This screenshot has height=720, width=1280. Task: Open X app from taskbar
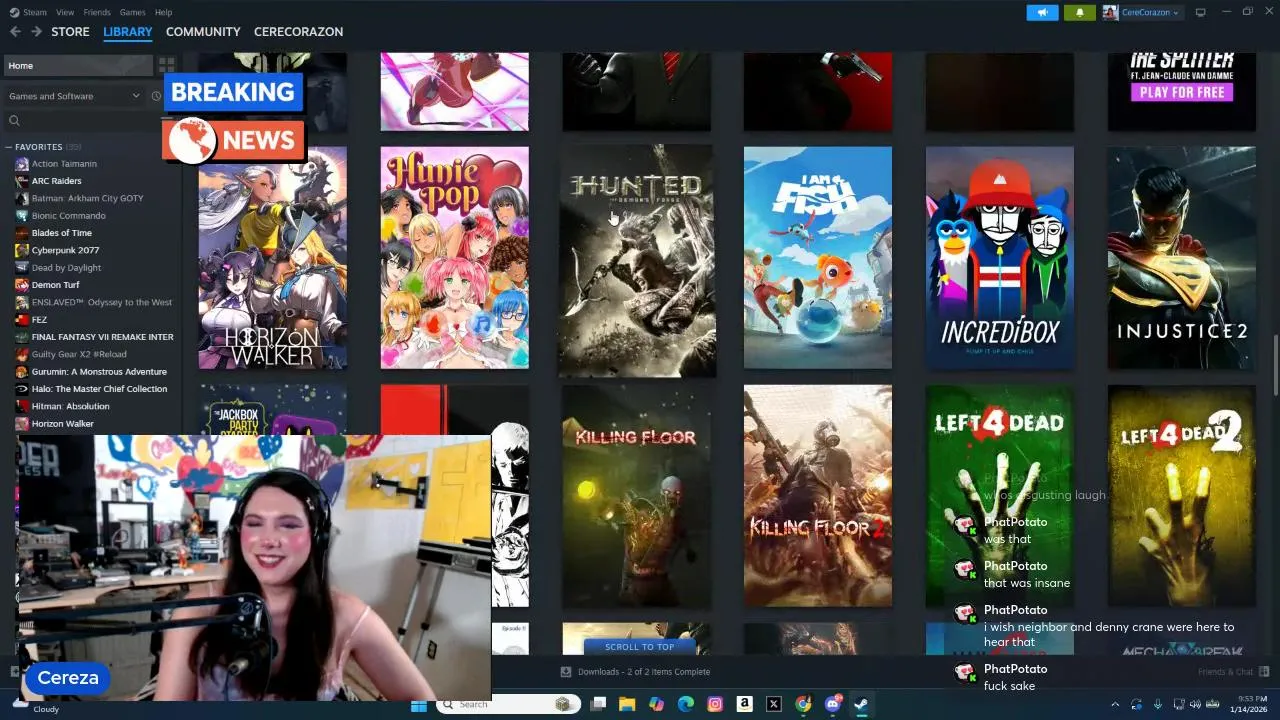coord(773,704)
